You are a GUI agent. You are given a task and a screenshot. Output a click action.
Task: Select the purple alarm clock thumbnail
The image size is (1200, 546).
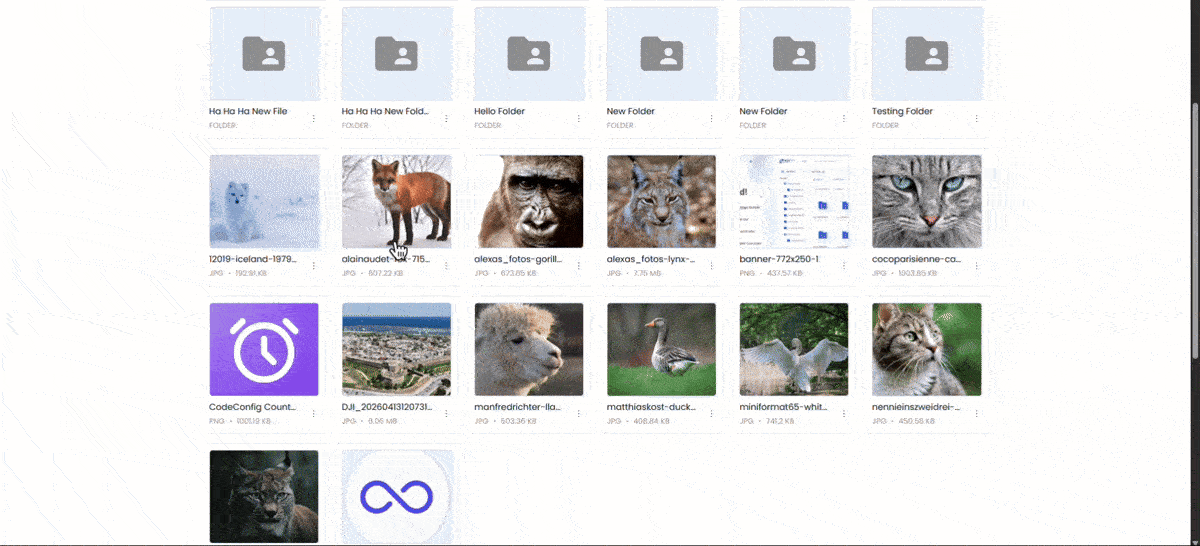click(264, 349)
